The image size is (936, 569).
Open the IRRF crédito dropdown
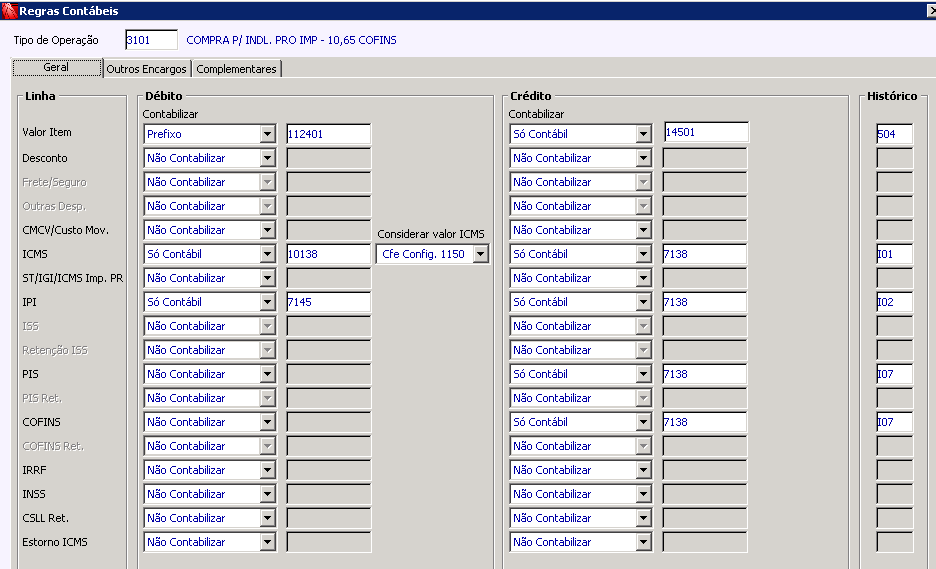(x=580, y=470)
